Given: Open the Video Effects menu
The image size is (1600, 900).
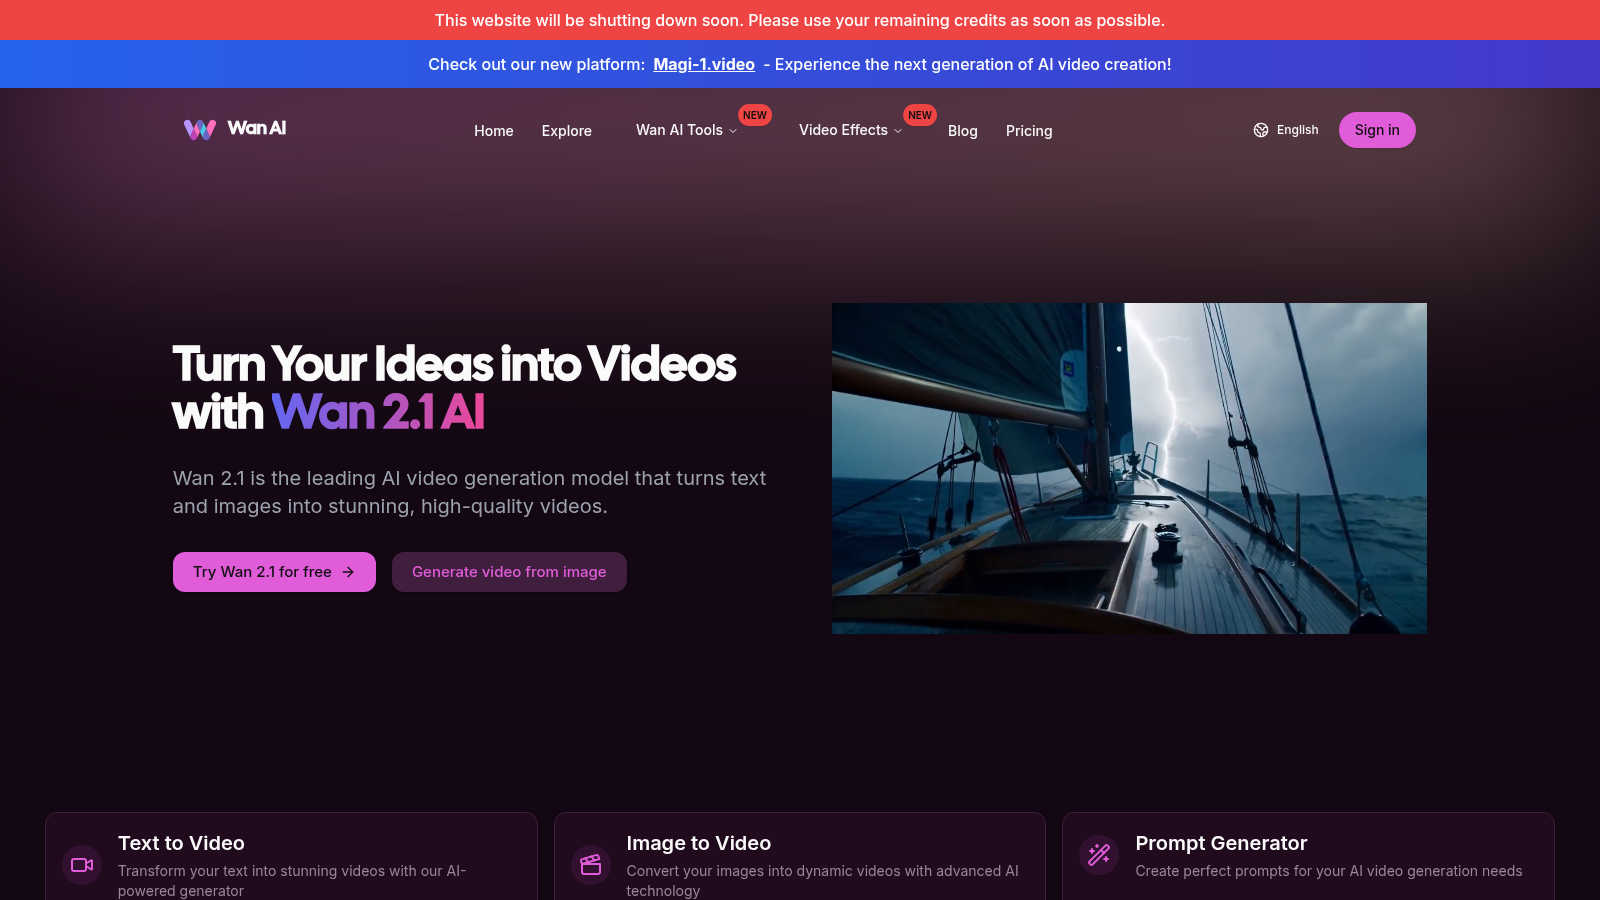Looking at the screenshot, I should 851,130.
